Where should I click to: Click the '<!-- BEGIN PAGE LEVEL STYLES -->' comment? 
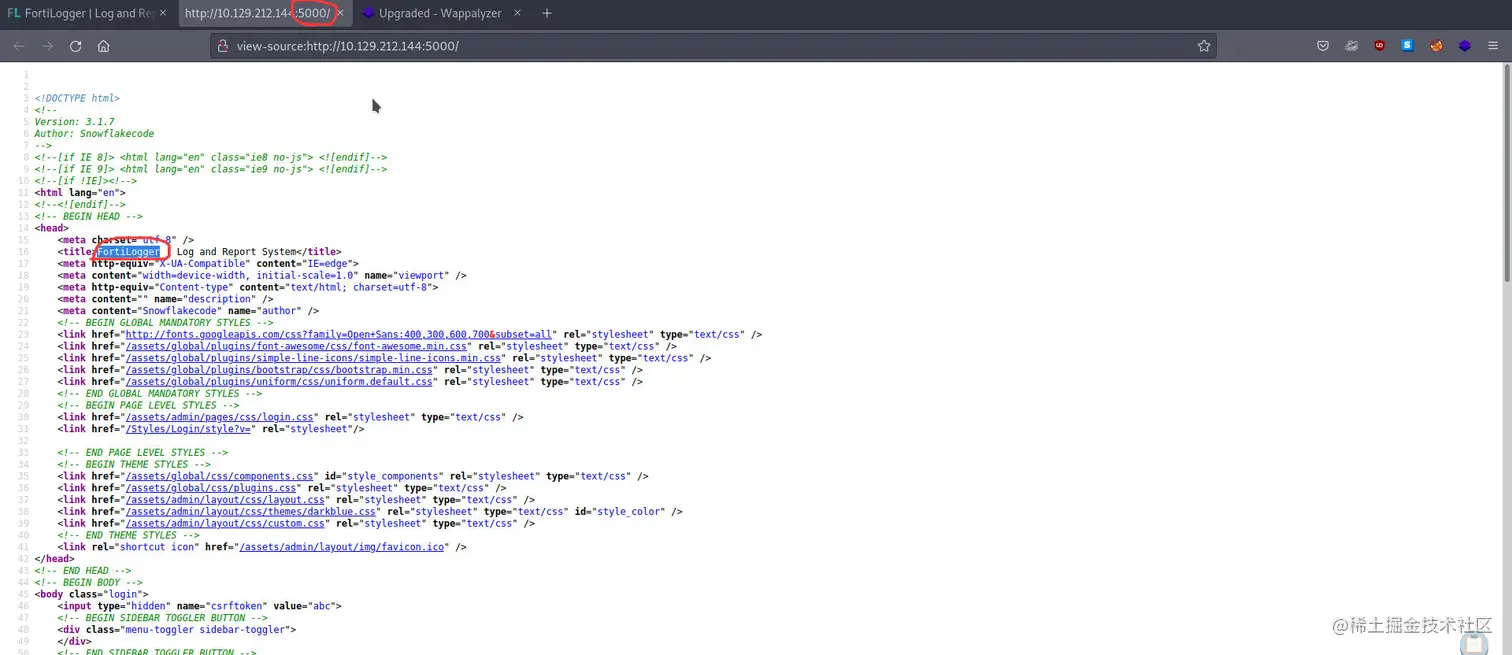point(147,405)
